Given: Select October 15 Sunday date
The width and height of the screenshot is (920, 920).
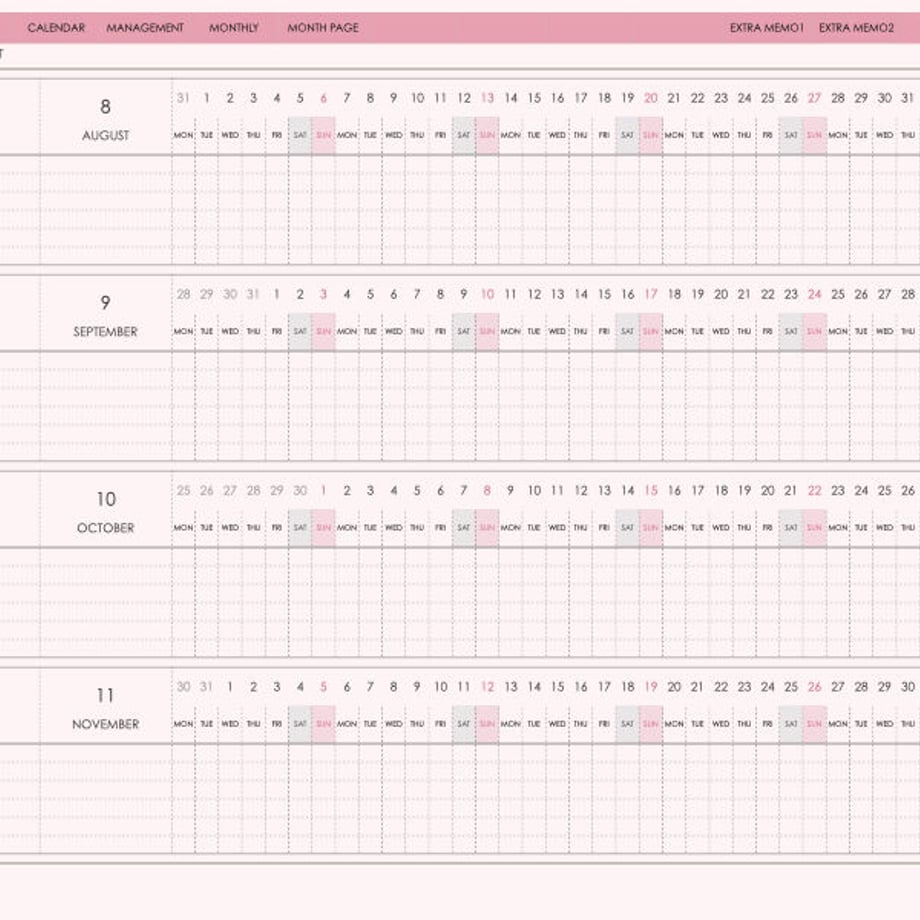Looking at the screenshot, I should (x=651, y=491).
